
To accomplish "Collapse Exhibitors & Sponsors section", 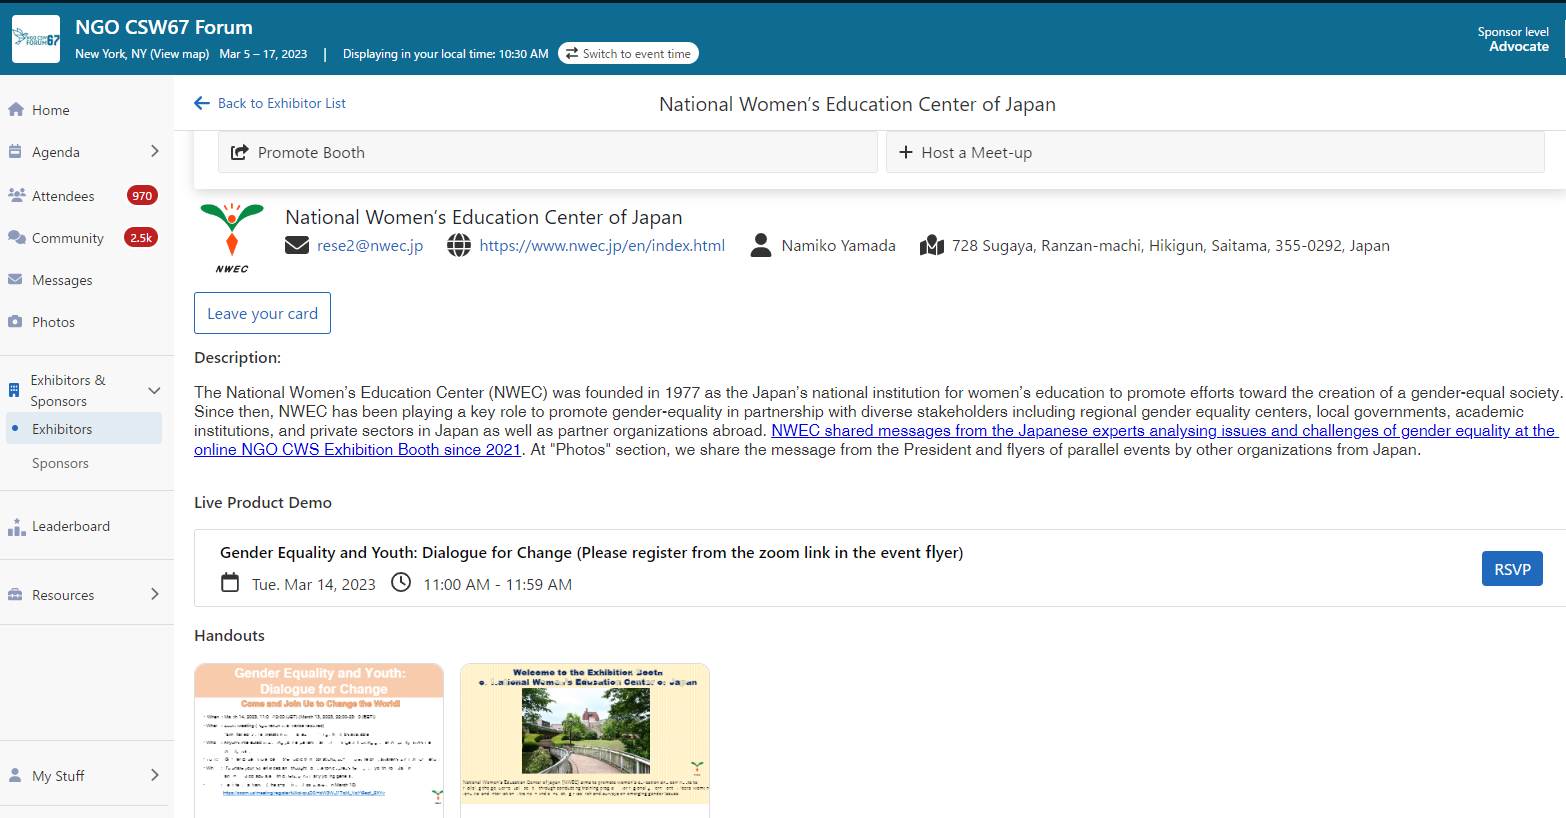I will [x=154, y=390].
